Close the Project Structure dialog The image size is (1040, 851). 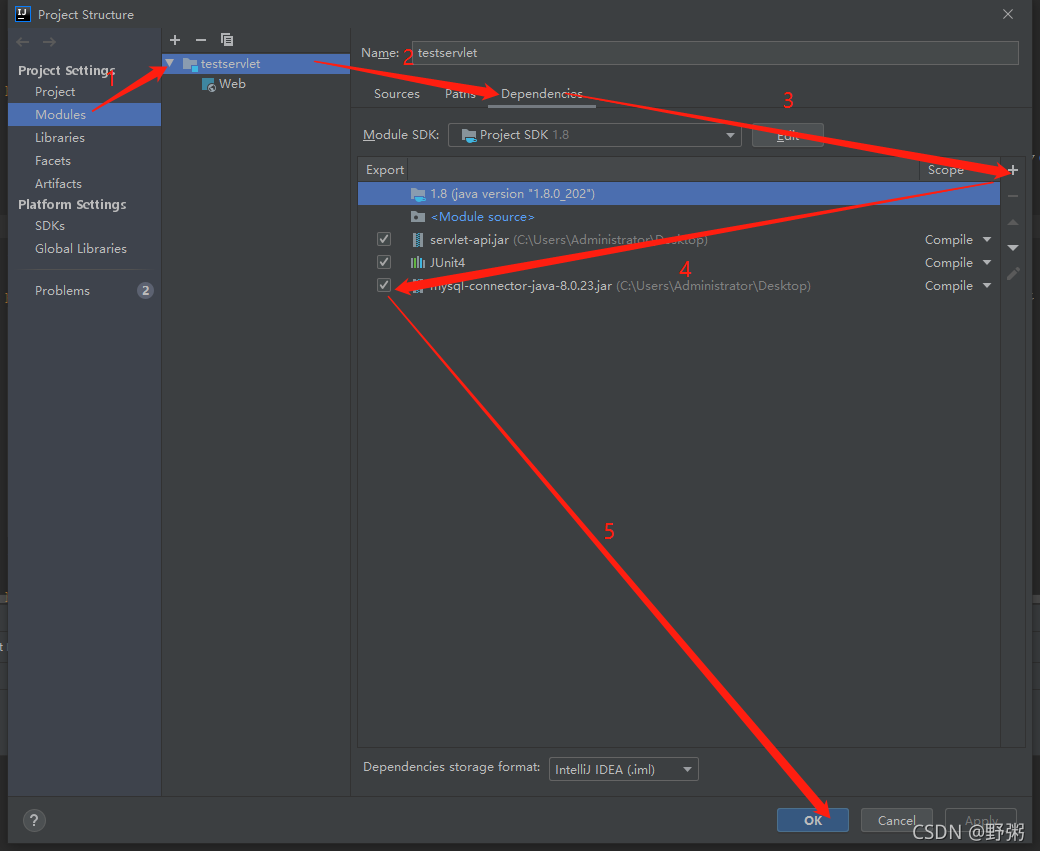point(1008,14)
